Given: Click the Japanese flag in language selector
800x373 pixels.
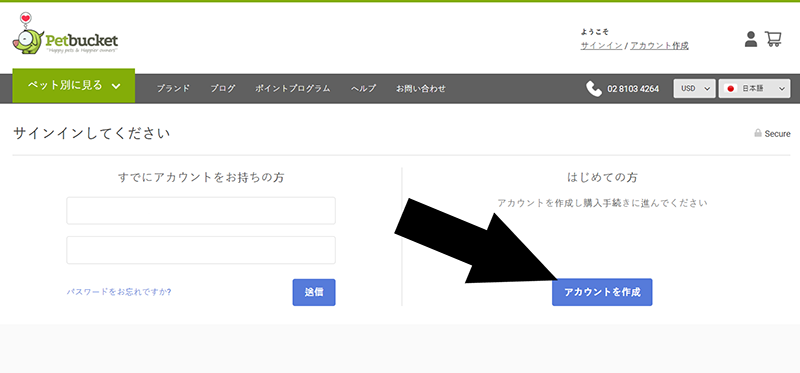Looking at the screenshot, I should coord(731,89).
